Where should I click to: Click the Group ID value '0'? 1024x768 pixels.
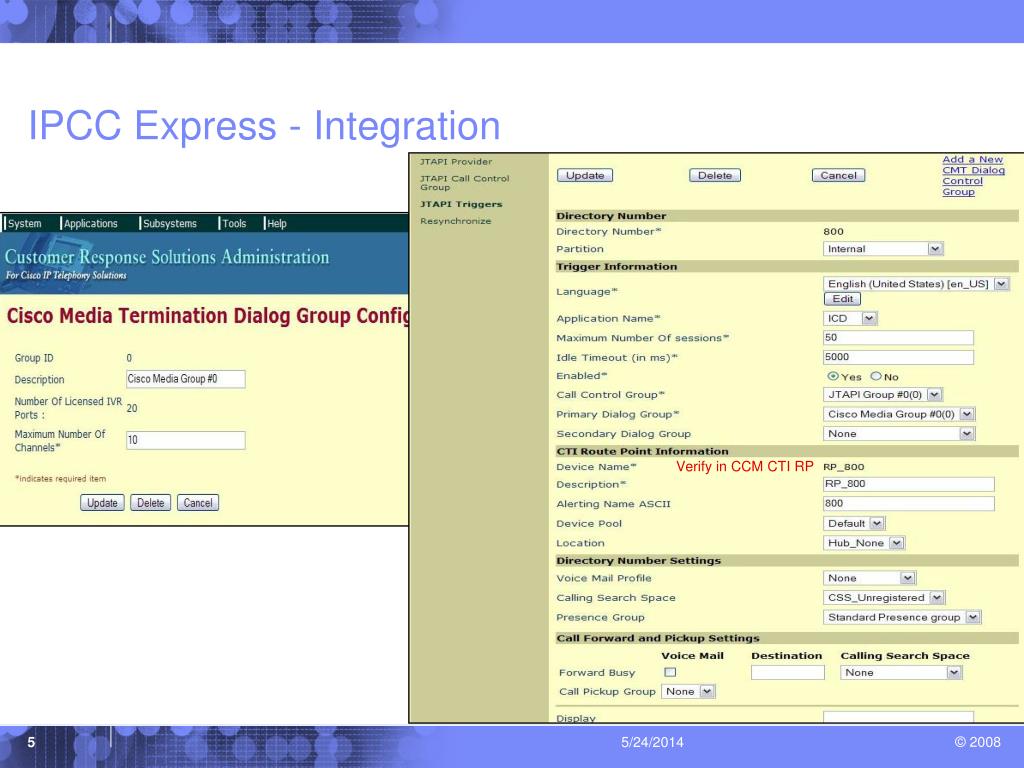pyautogui.click(x=129, y=358)
